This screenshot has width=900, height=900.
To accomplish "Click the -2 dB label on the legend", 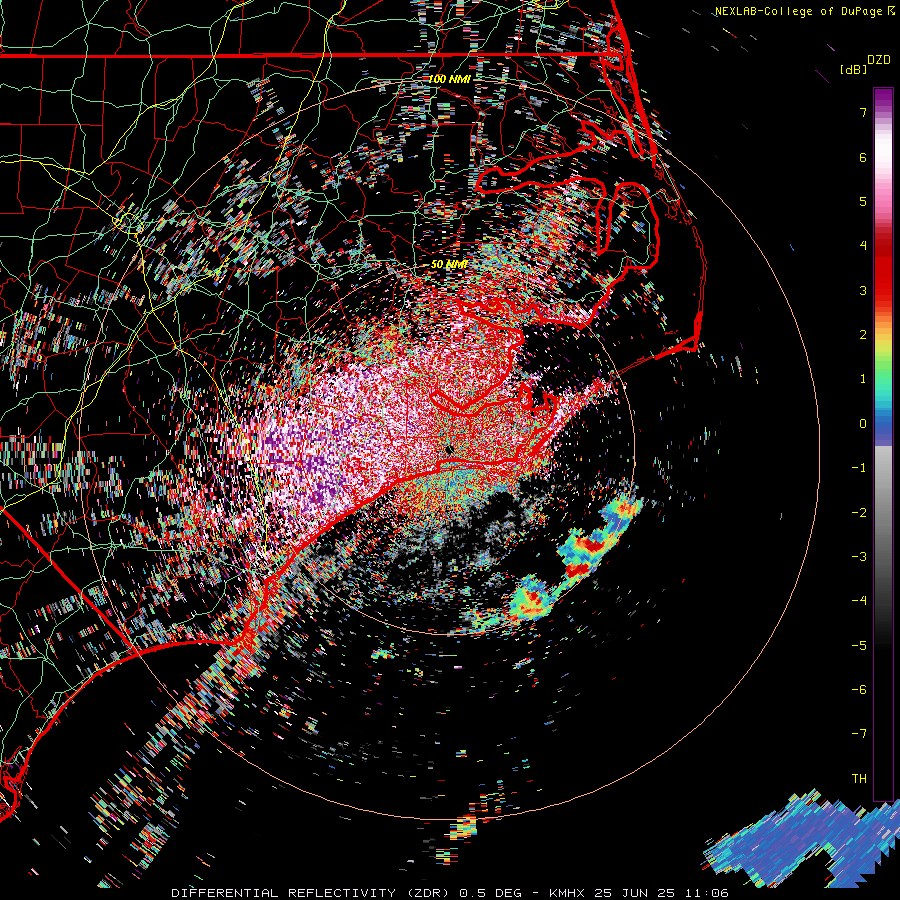I will pyautogui.click(x=859, y=513).
